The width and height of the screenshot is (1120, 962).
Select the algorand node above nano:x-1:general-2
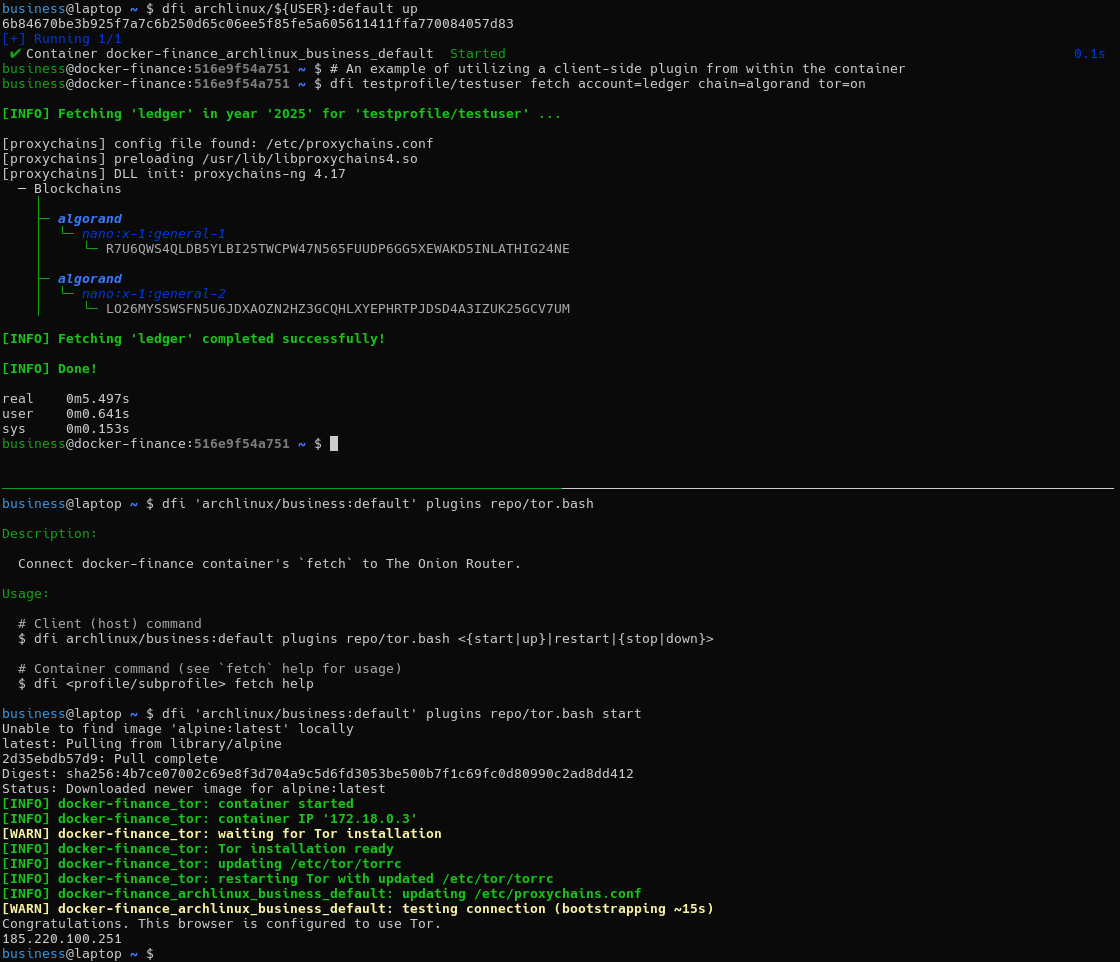coord(89,278)
